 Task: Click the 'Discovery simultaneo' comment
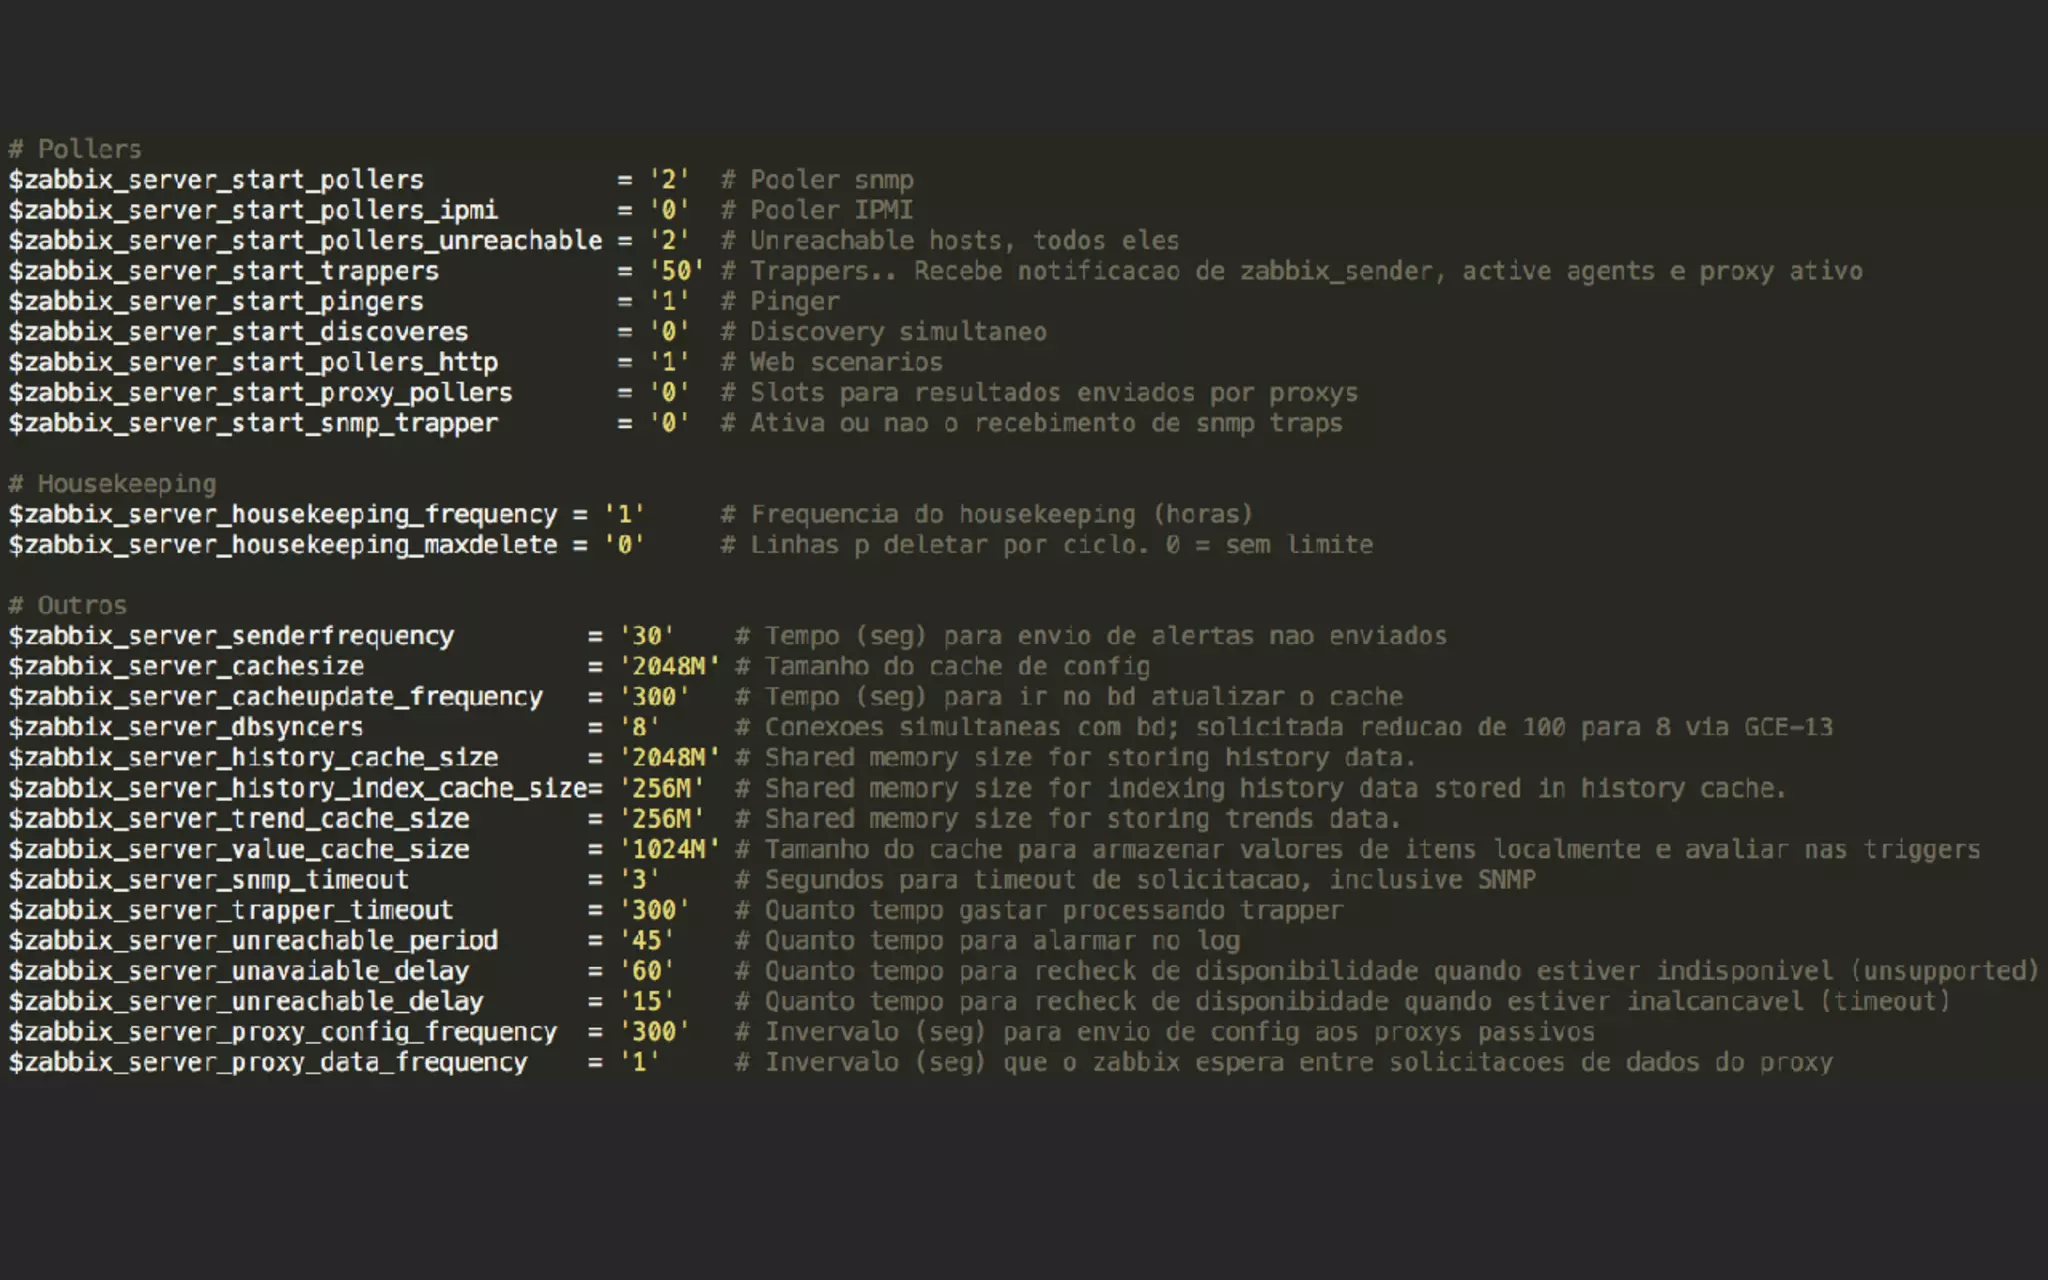897,332
